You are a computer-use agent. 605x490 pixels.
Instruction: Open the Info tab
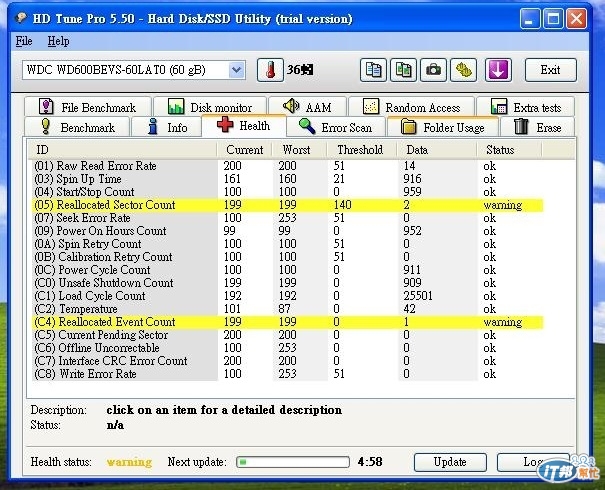click(x=167, y=127)
